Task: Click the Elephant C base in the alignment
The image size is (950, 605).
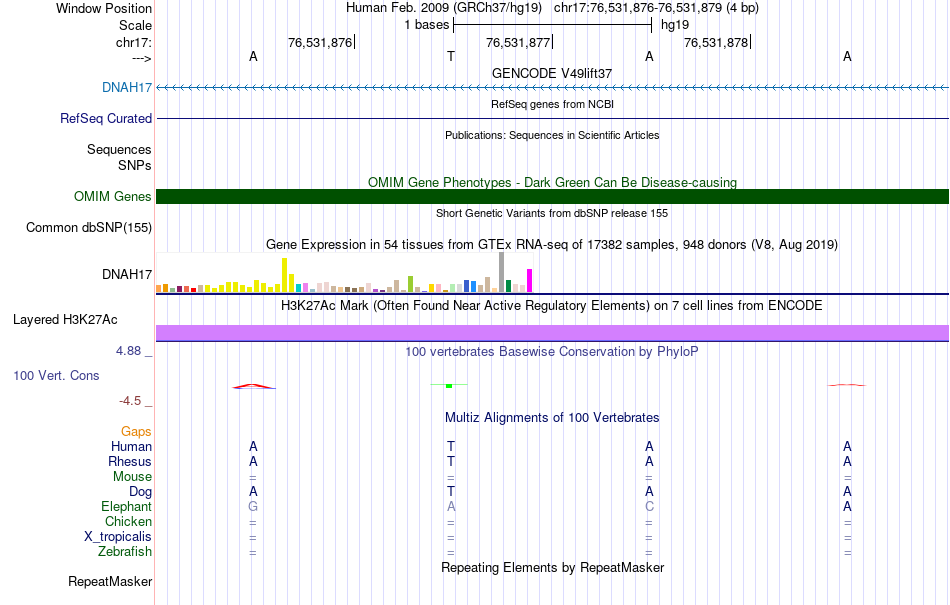Action: 649,506
